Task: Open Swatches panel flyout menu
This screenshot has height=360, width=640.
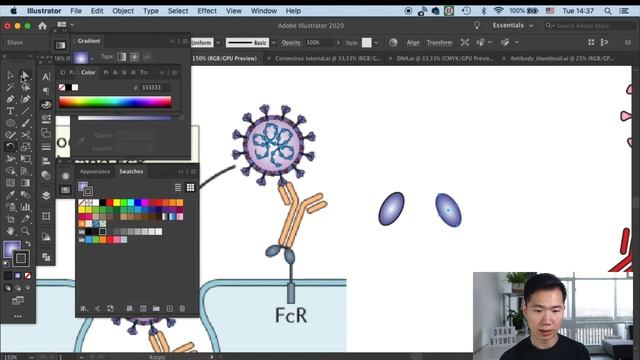Action: [194, 172]
